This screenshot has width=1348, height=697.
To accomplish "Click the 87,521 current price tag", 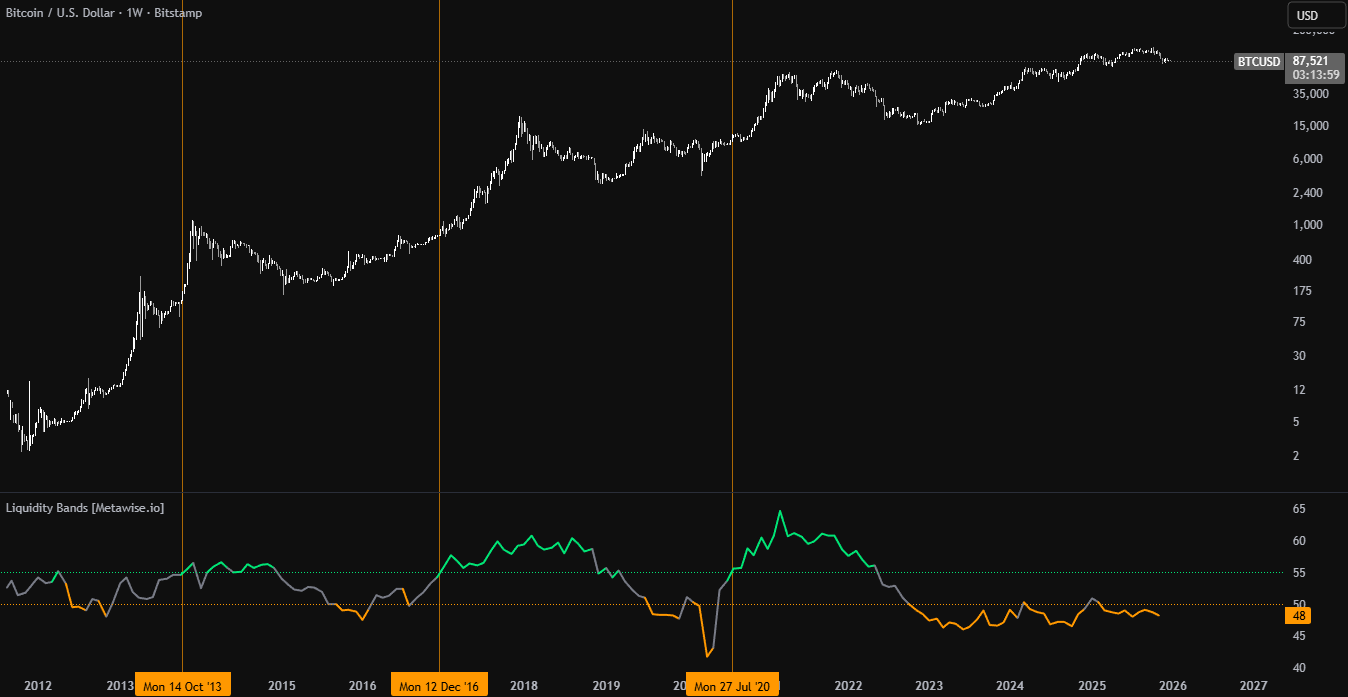I will (1308, 61).
